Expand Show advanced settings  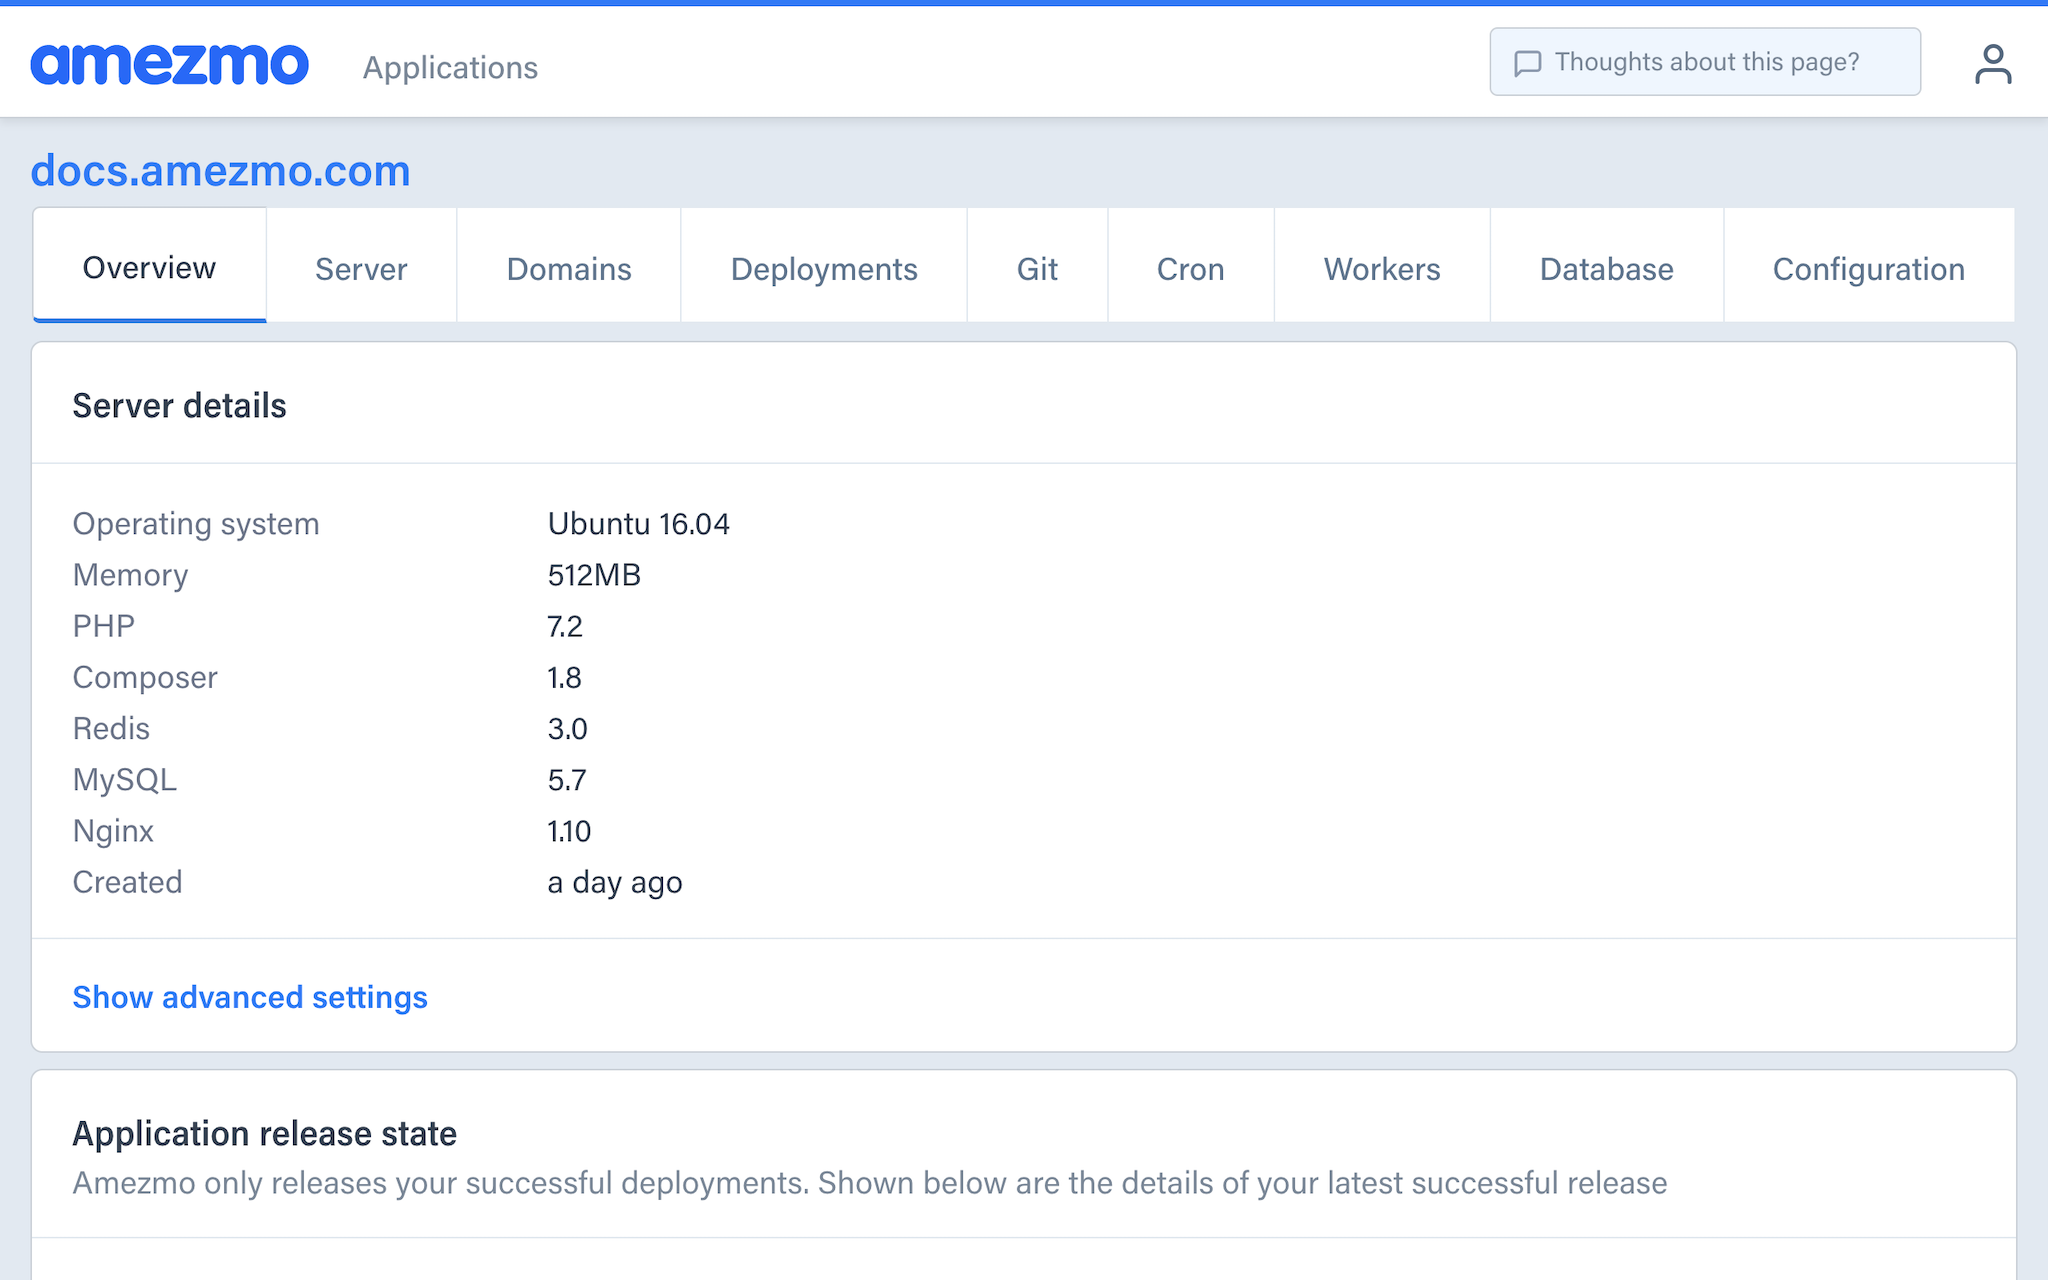[250, 997]
